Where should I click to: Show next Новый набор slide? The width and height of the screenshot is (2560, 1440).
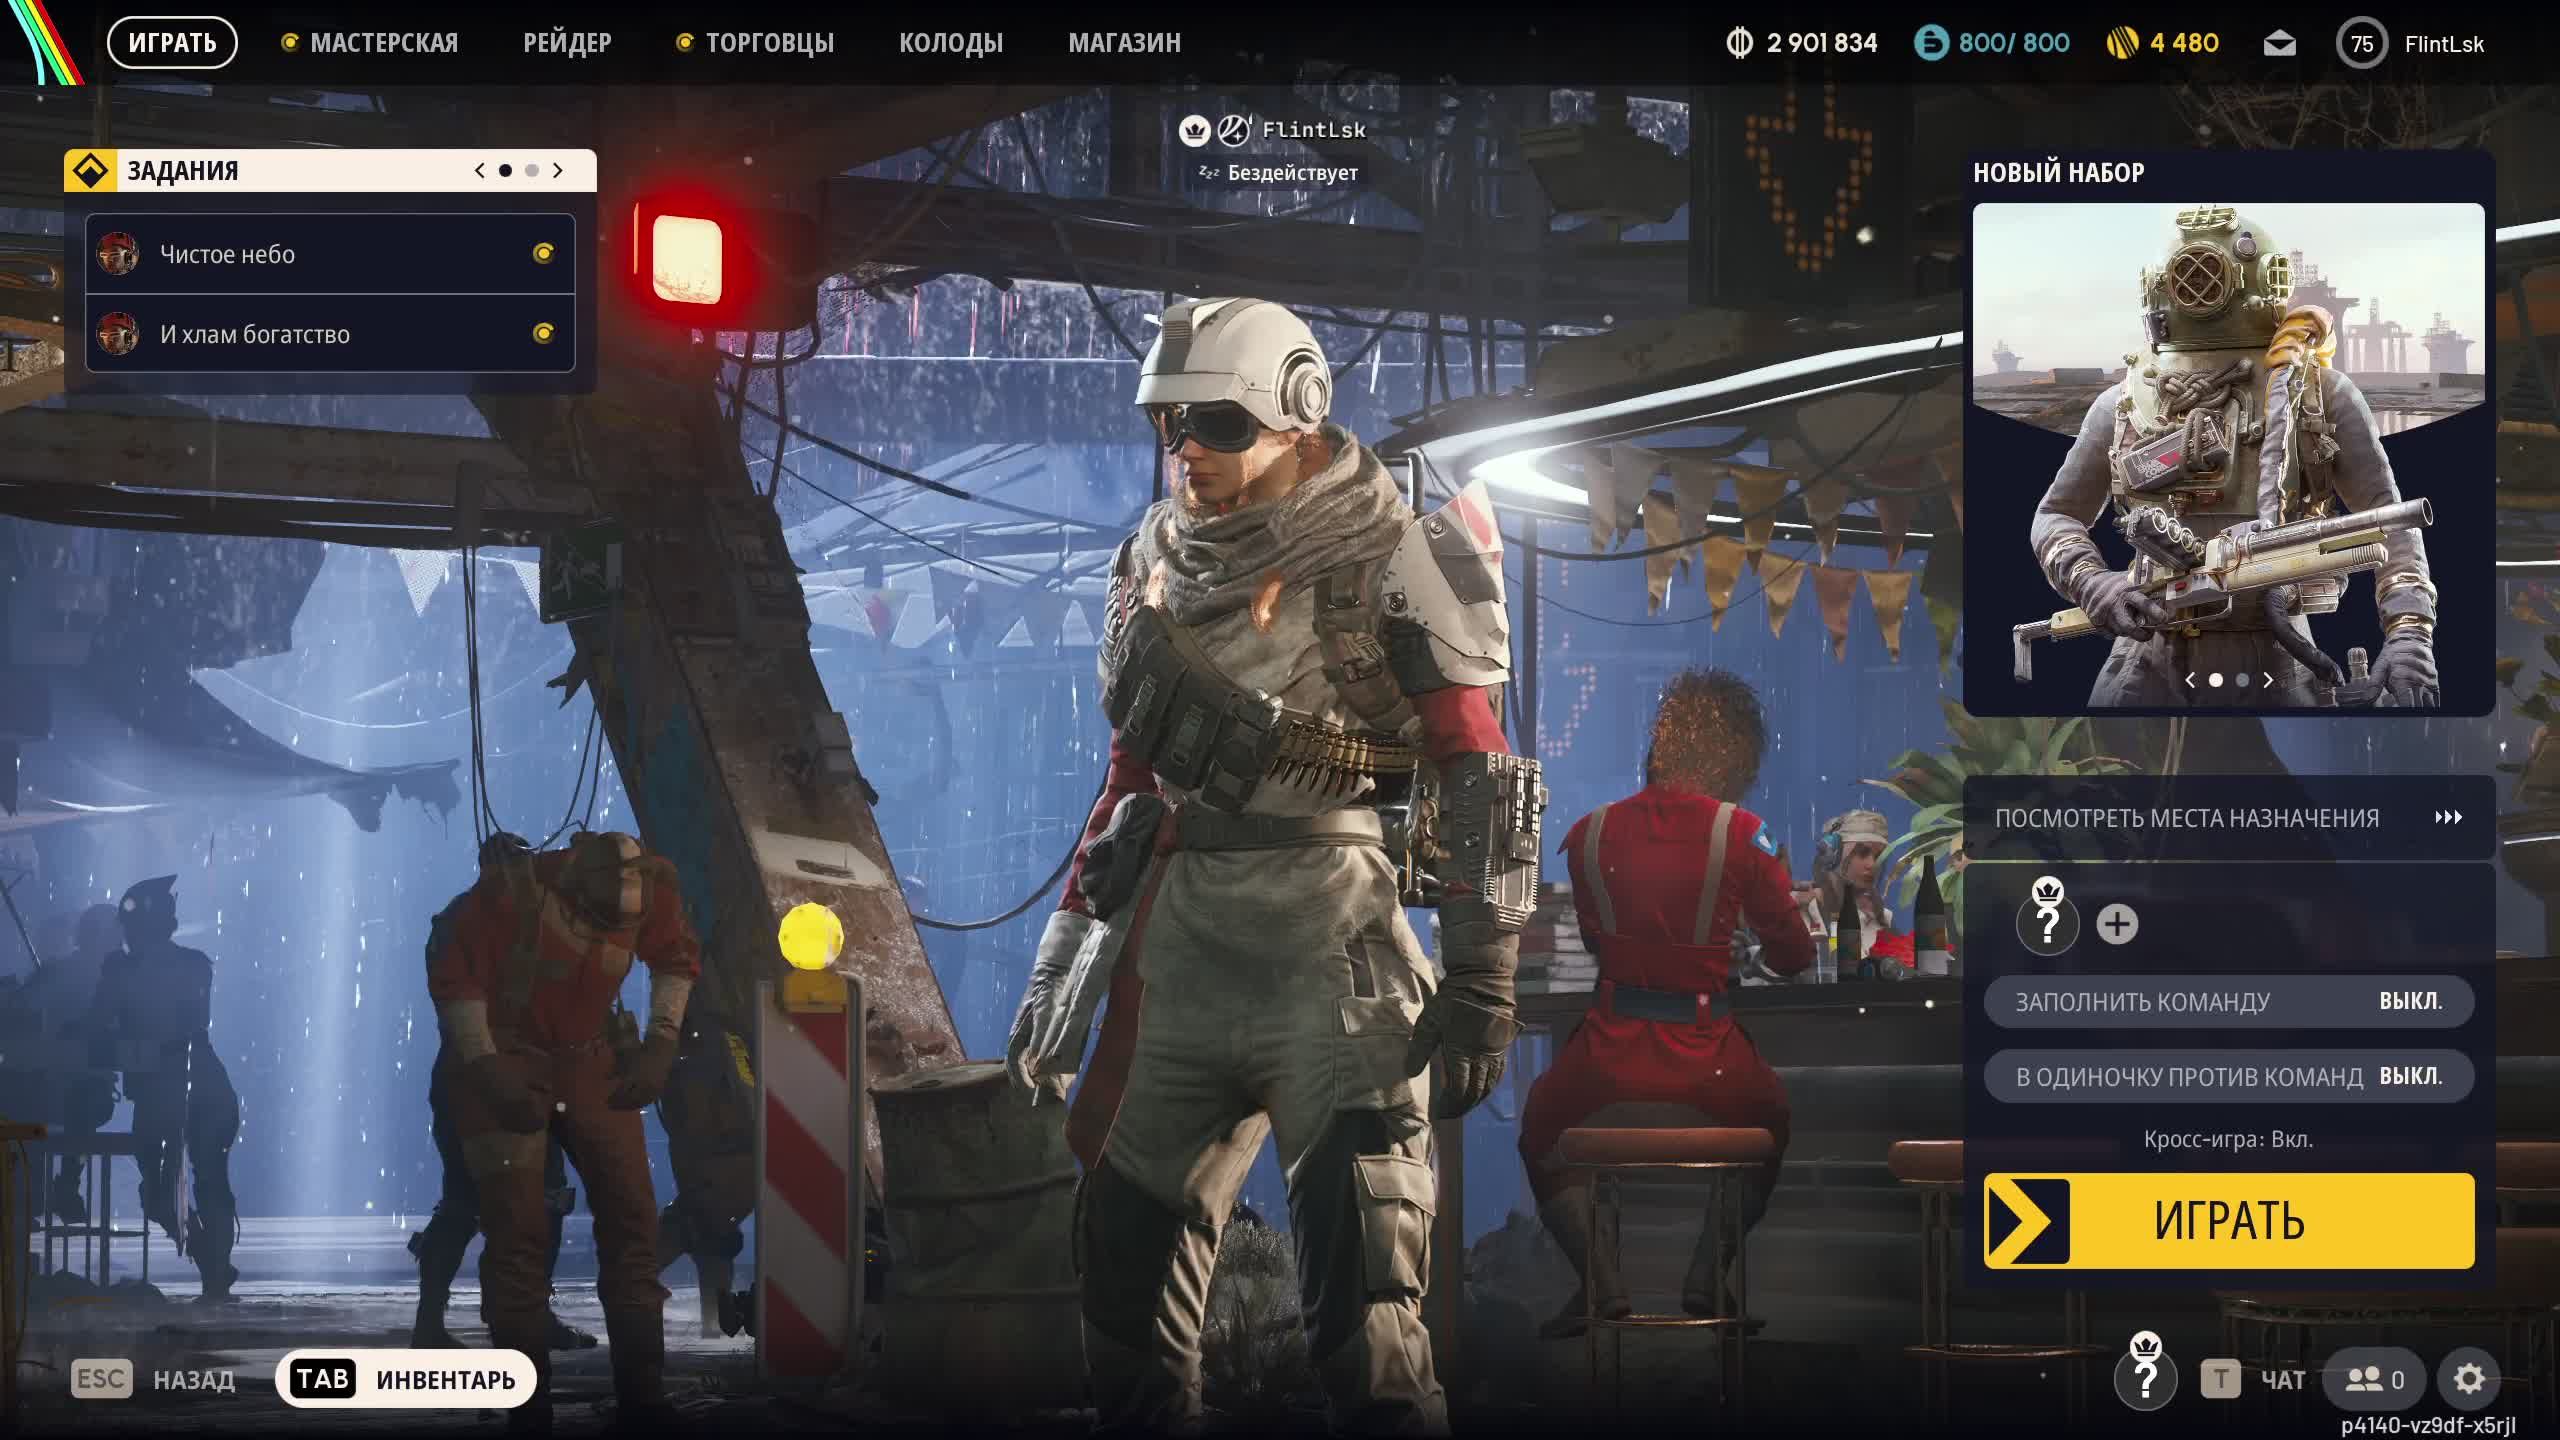pyautogui.click(x=2268, y=680)
